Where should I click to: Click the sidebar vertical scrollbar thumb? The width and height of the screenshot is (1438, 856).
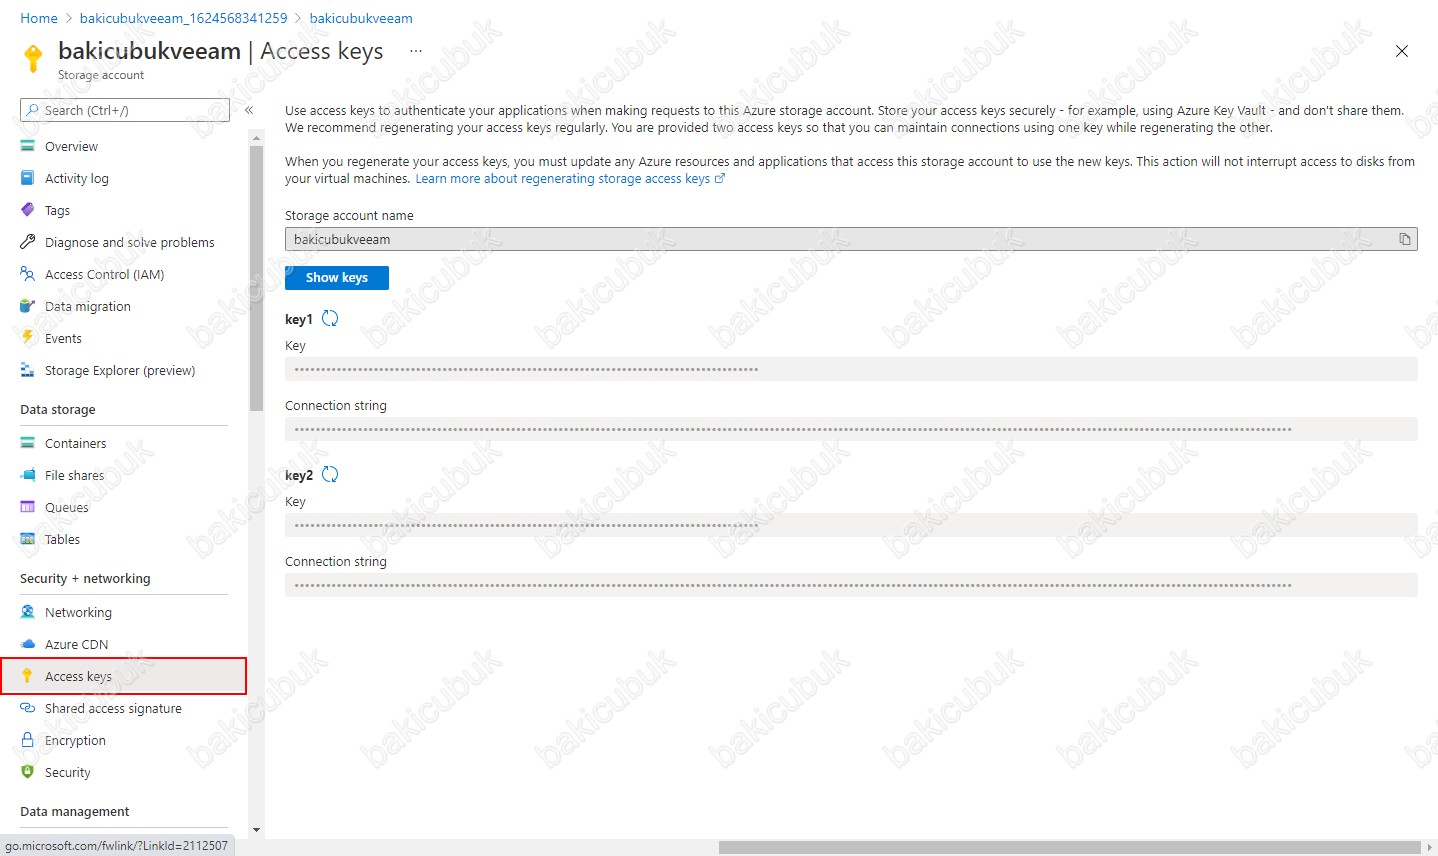click(x=257, y=278)
